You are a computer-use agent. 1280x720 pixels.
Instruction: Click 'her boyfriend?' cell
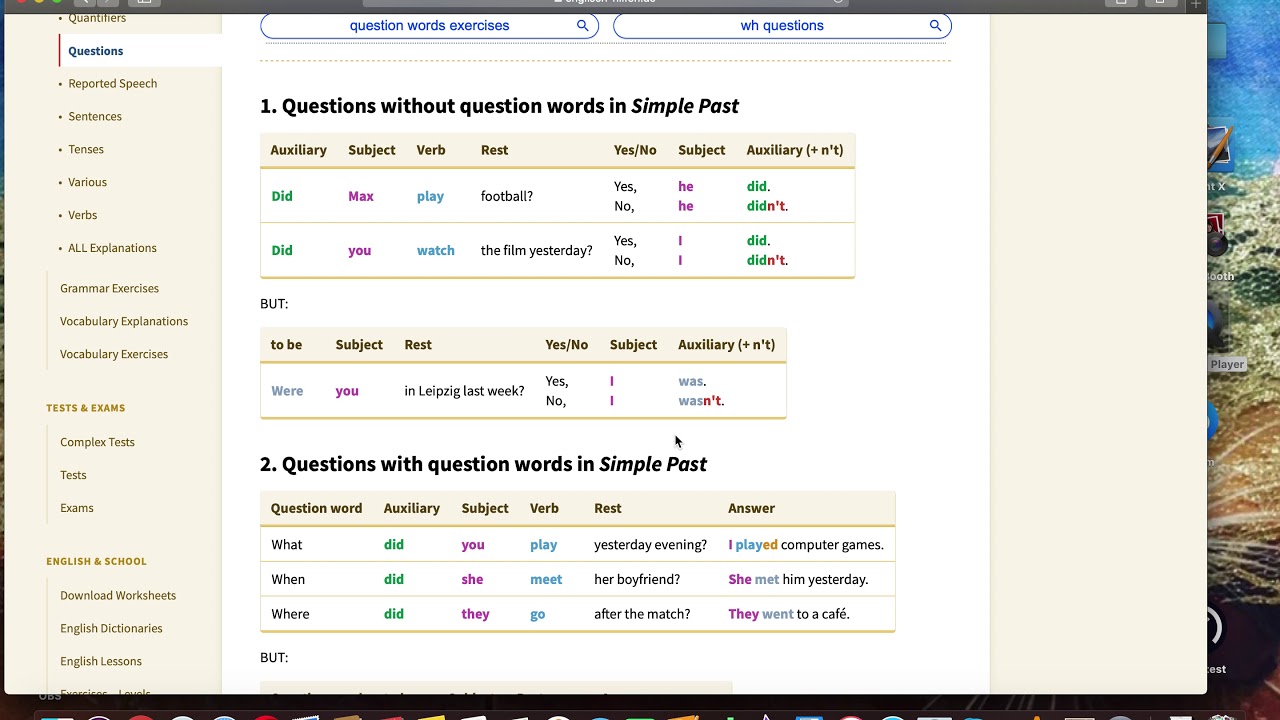(637, 579)
